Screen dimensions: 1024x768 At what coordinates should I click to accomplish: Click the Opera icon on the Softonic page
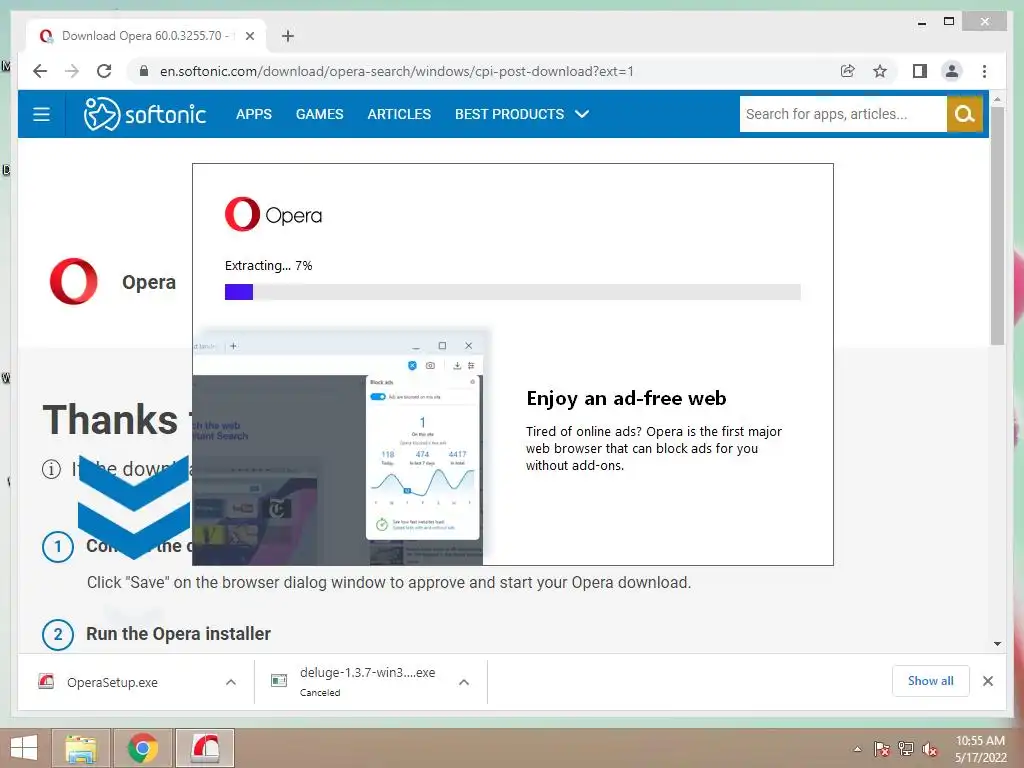tap(74, 281)
